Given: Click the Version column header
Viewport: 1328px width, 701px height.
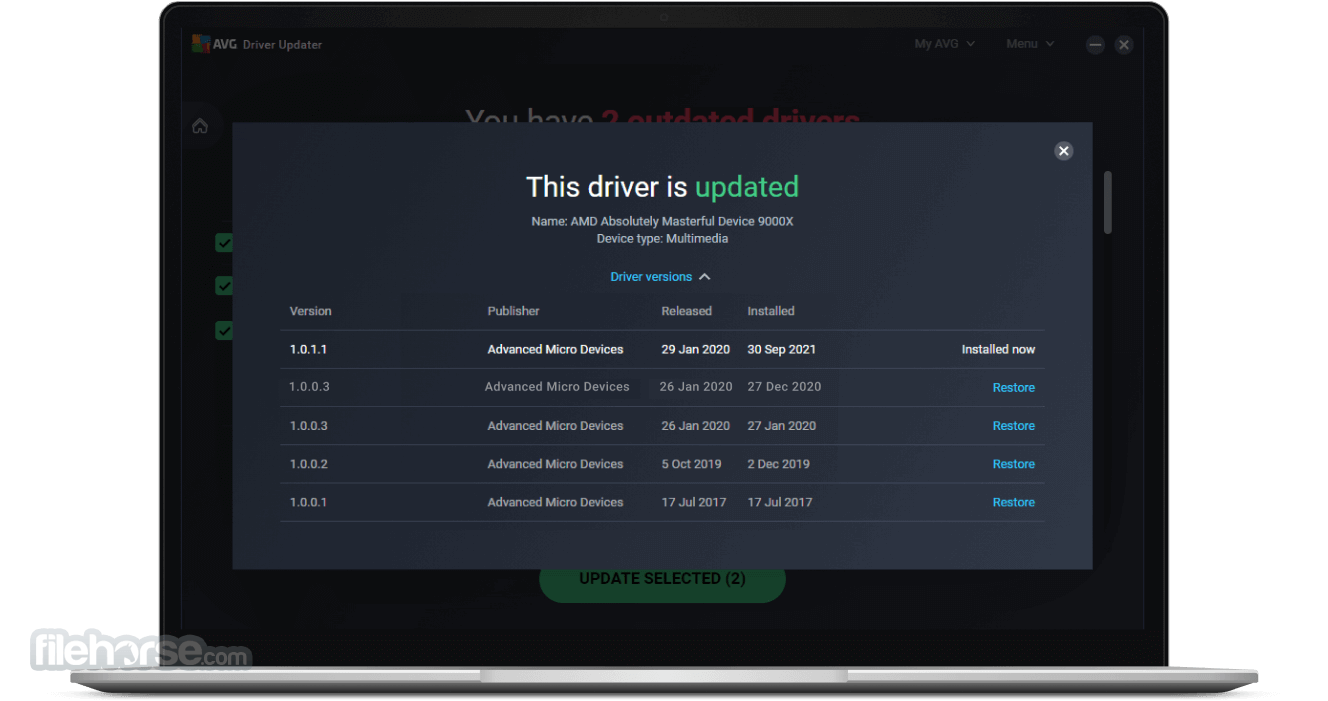Looking at the screenshot, I should point(310,311).
